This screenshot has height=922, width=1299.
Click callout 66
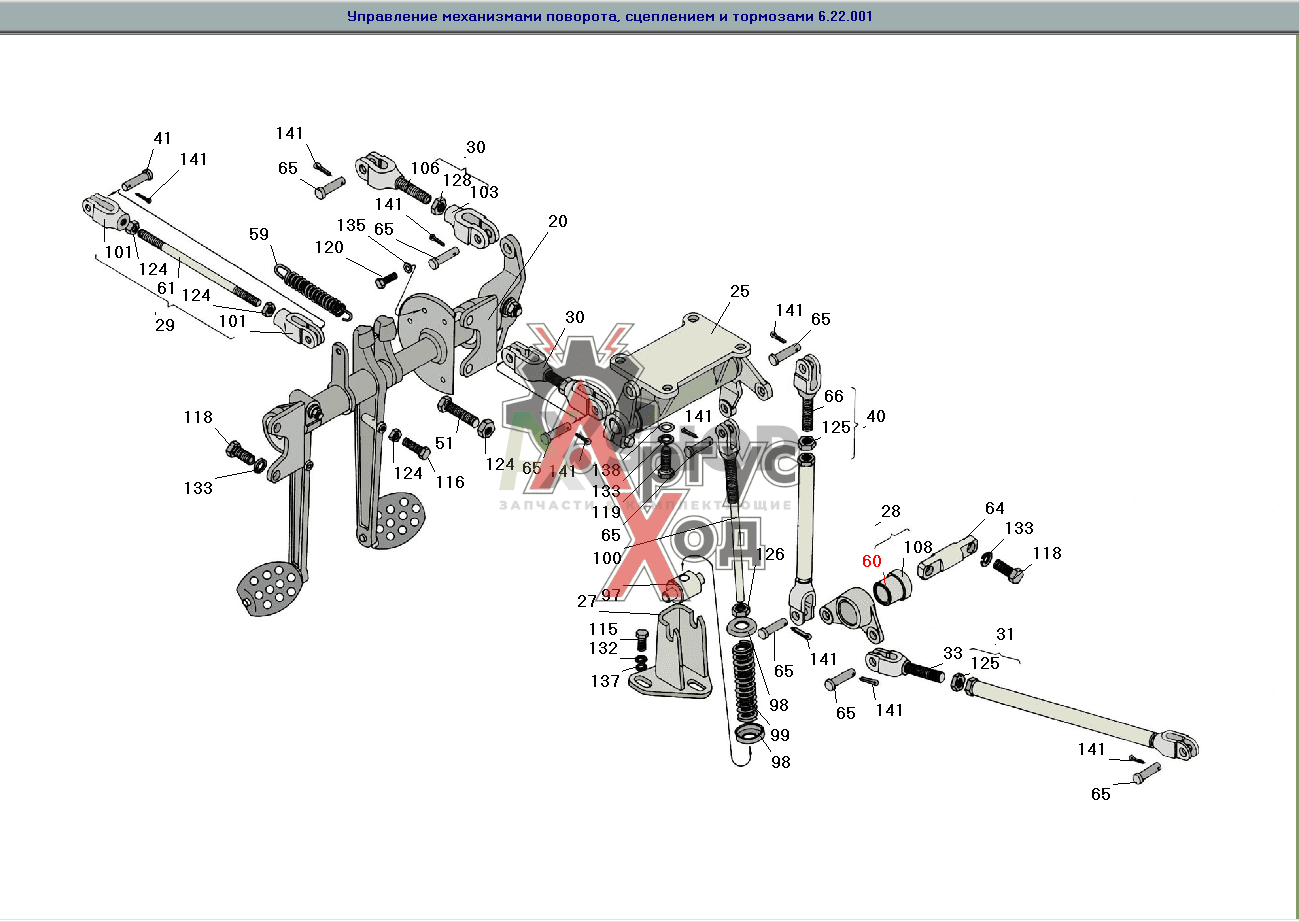point(833,397)
